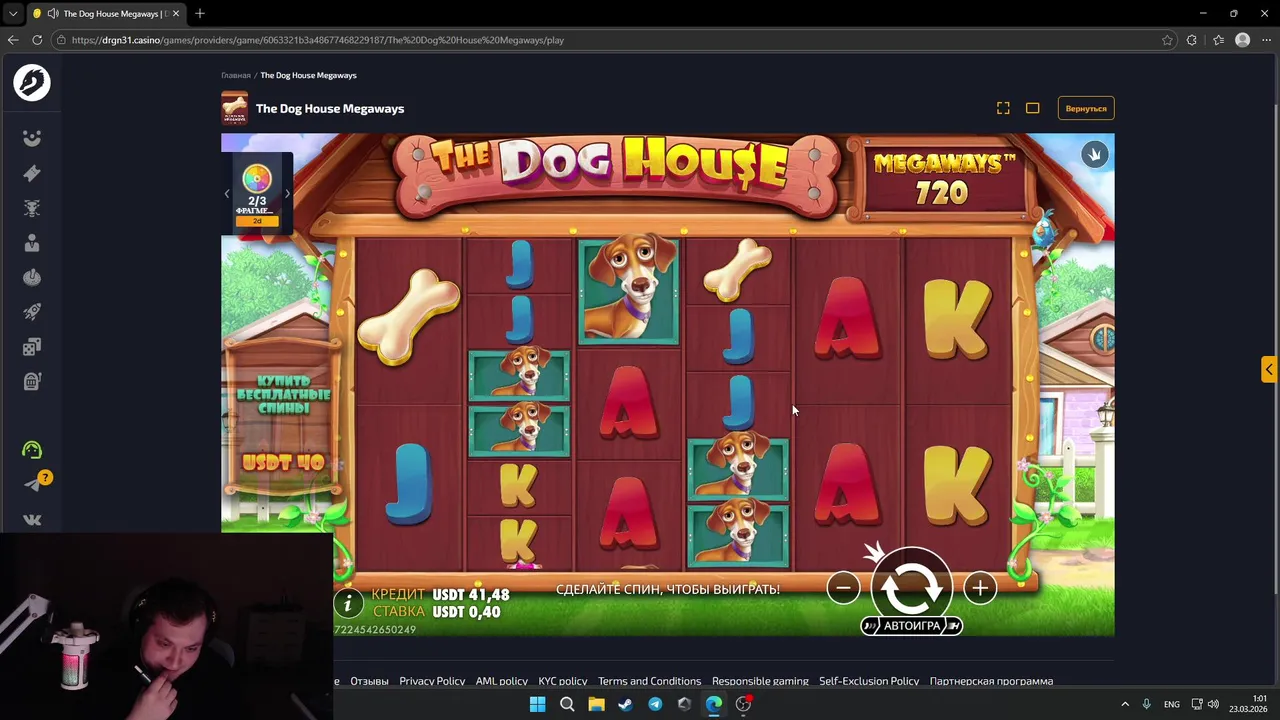Open the Отзывы footer link
The width and height of the screenshot is (1280, 720).
pyautogui.click(x=369, y=681)
